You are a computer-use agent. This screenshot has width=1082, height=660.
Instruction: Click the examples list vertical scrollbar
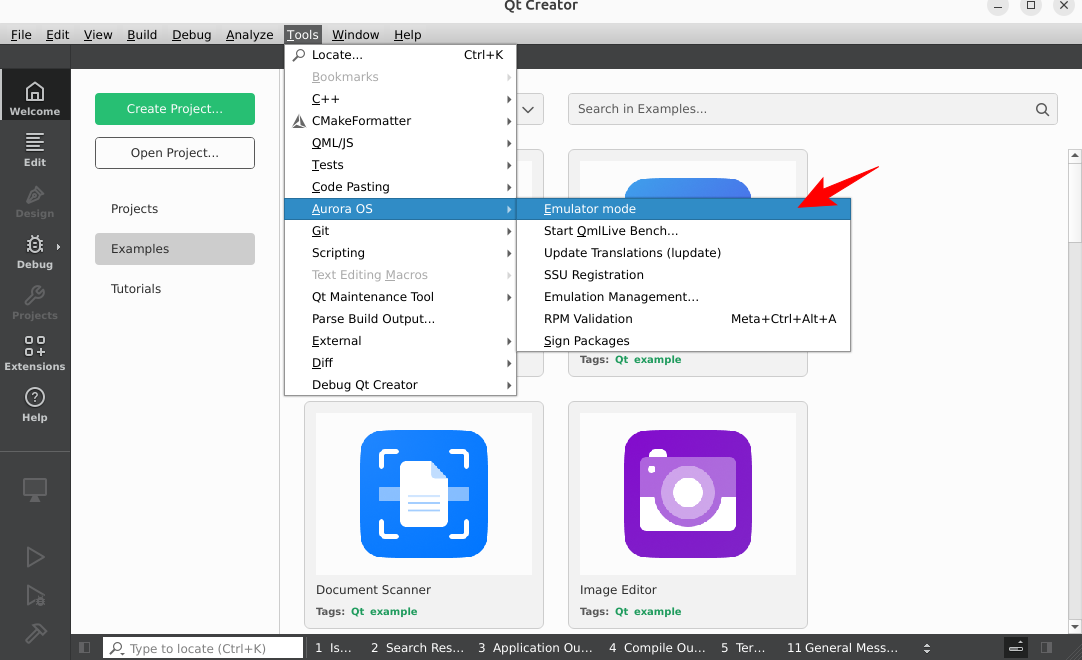tap(1074, 391)
